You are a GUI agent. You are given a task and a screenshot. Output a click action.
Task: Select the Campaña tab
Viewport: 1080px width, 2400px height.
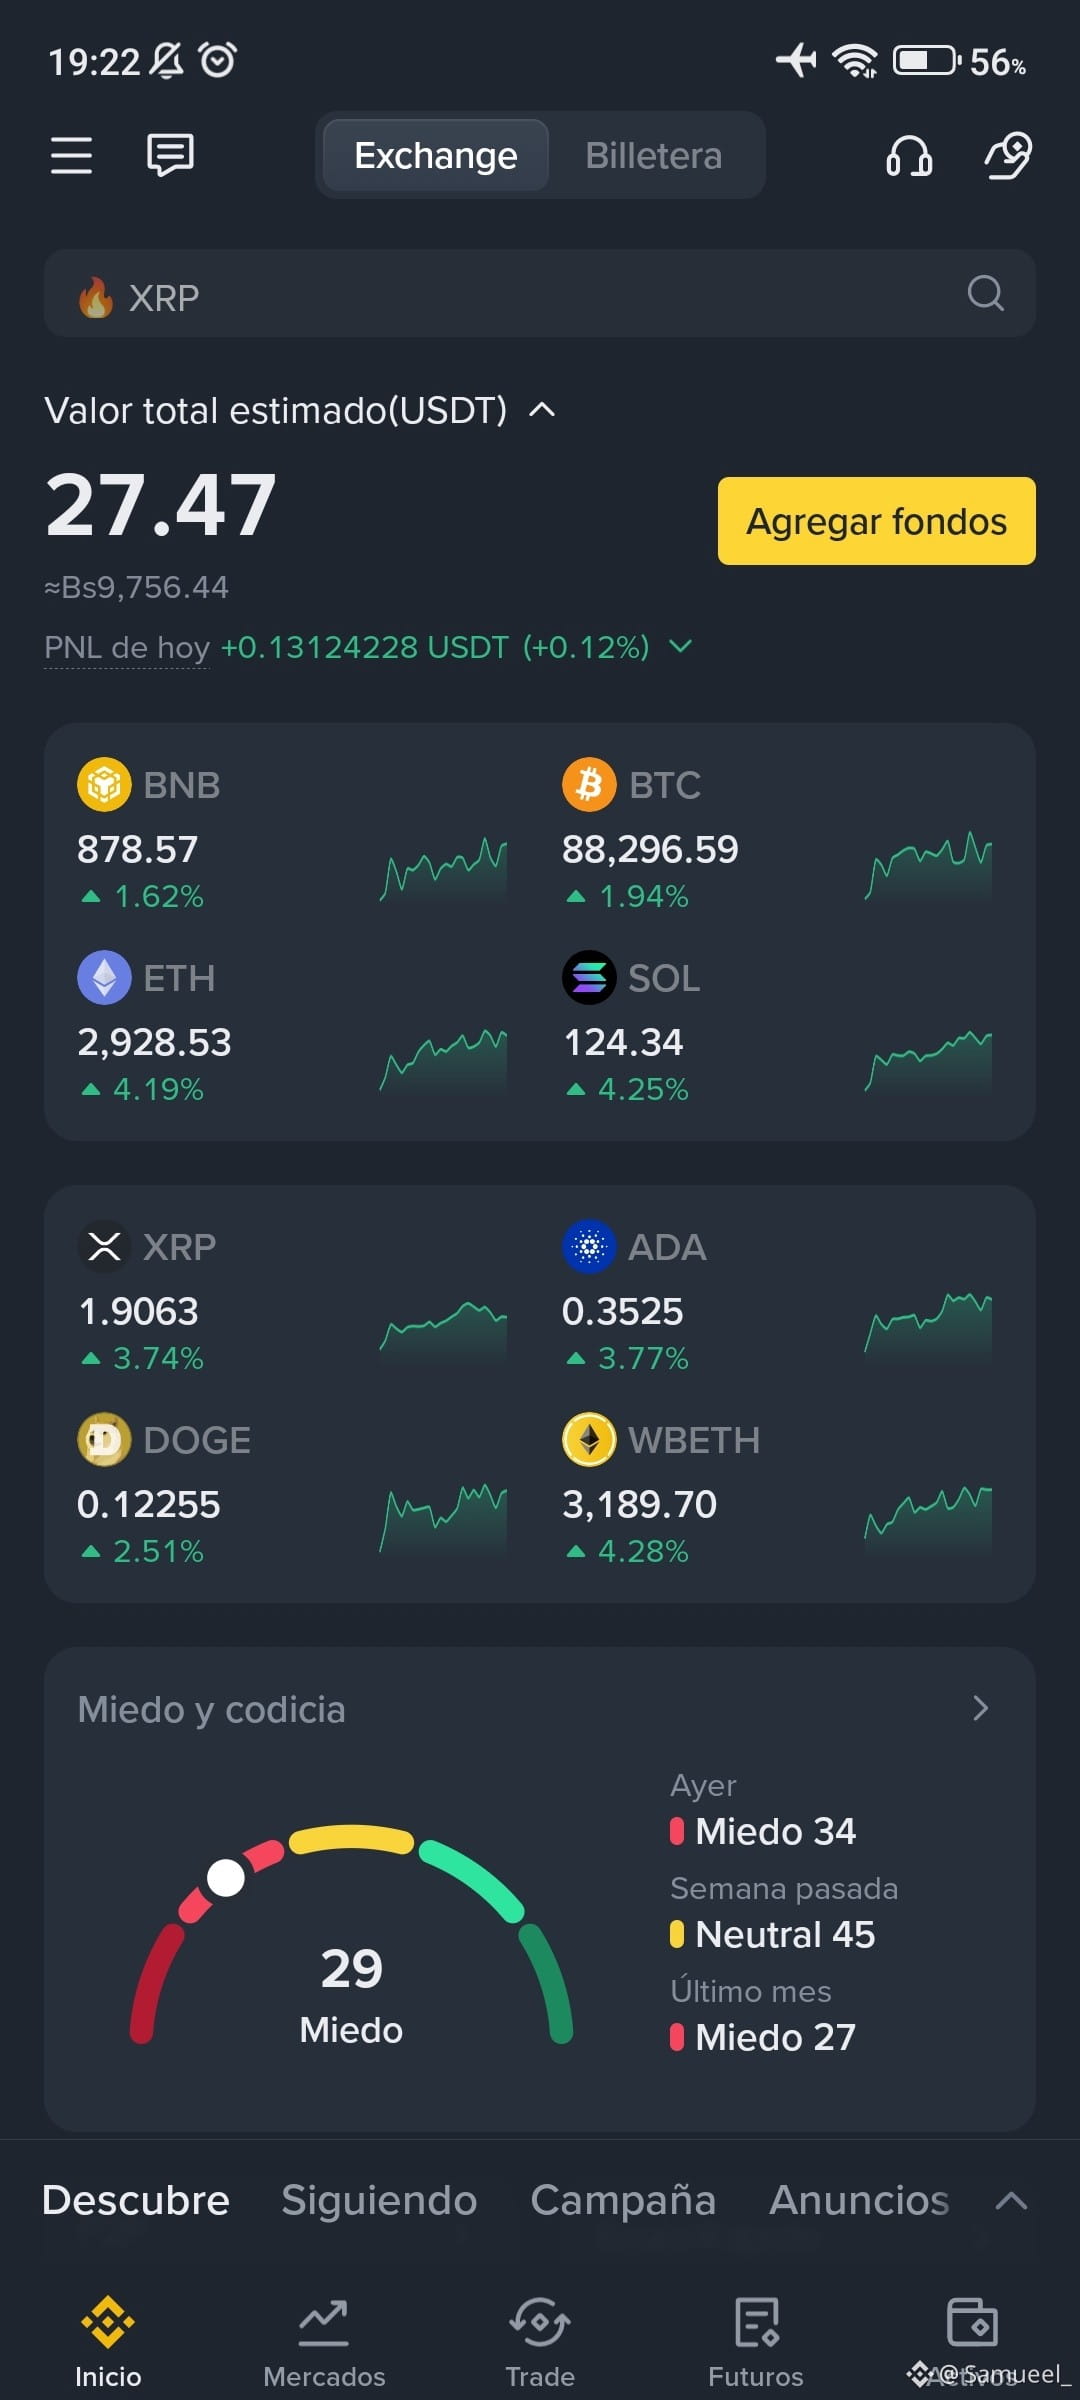[623, 2200]
